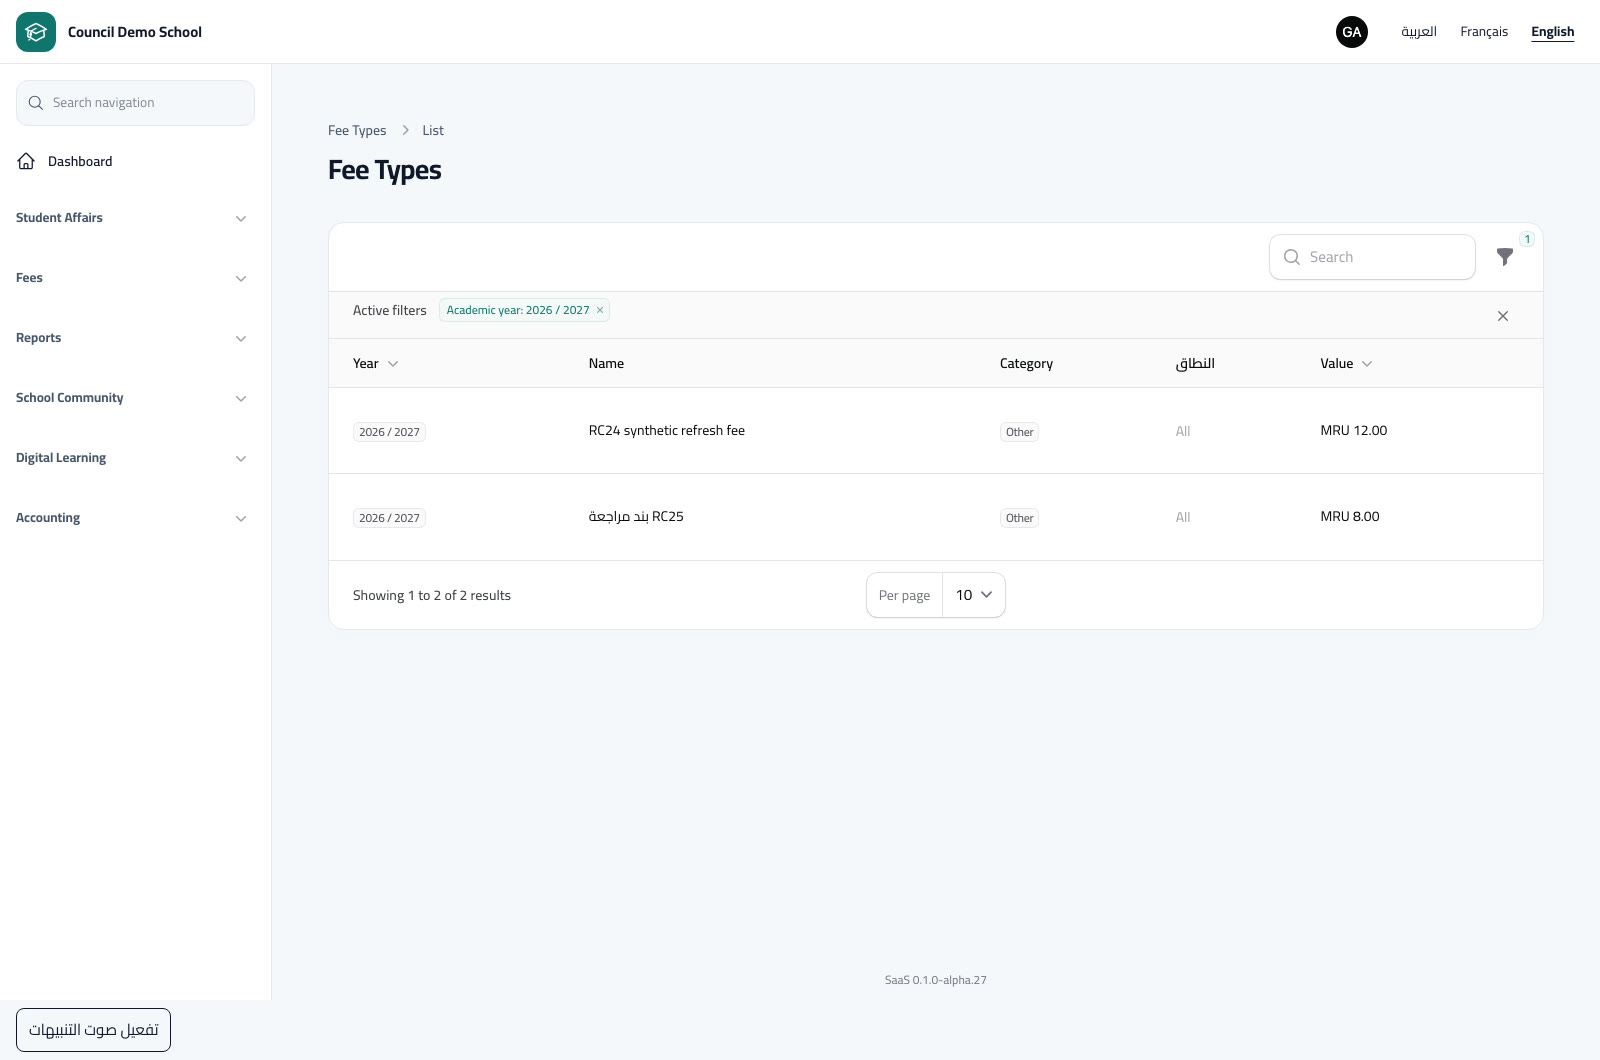The height and width of the screenshot is (1060, 1600).
Task: Open the بند مراجعة RC25 row
Action: point(936,517)
